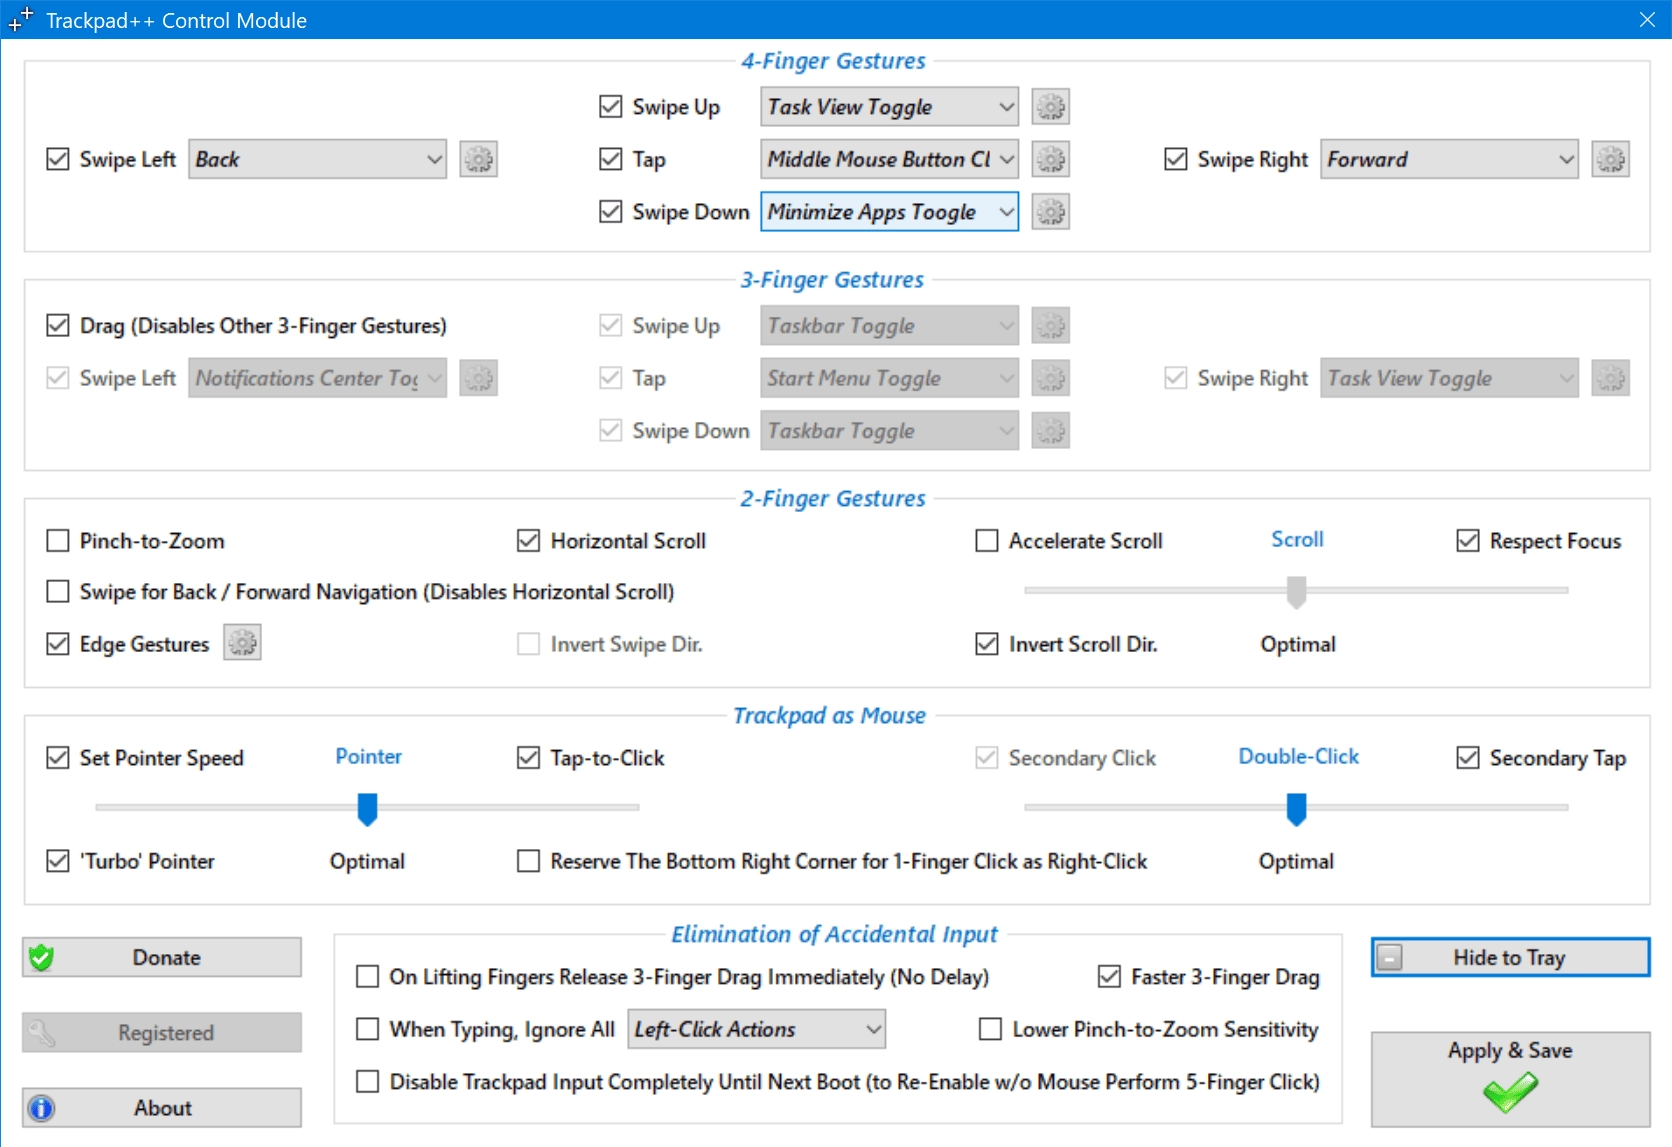Enable Lower Pinch-to-Zoom Sensitivity
The height and width of the screenshot is (1147, 1672).
coord(990,1029)
